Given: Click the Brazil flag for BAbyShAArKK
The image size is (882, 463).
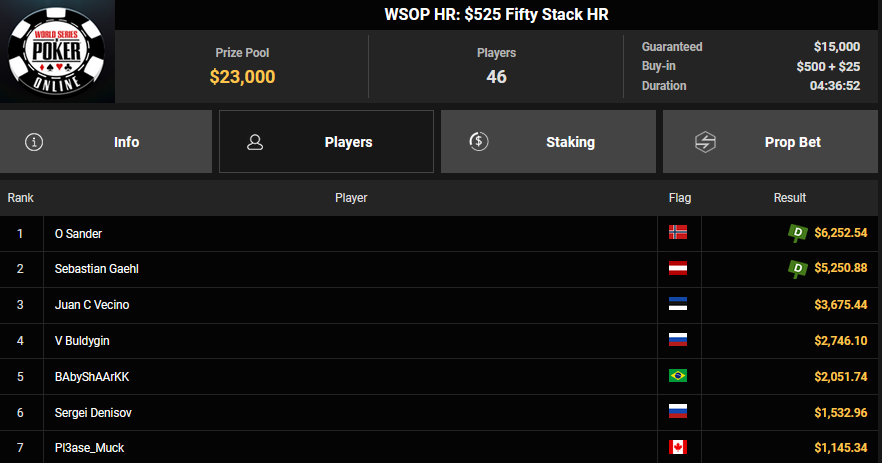Looking at the screenshot, I should point(678,376).
